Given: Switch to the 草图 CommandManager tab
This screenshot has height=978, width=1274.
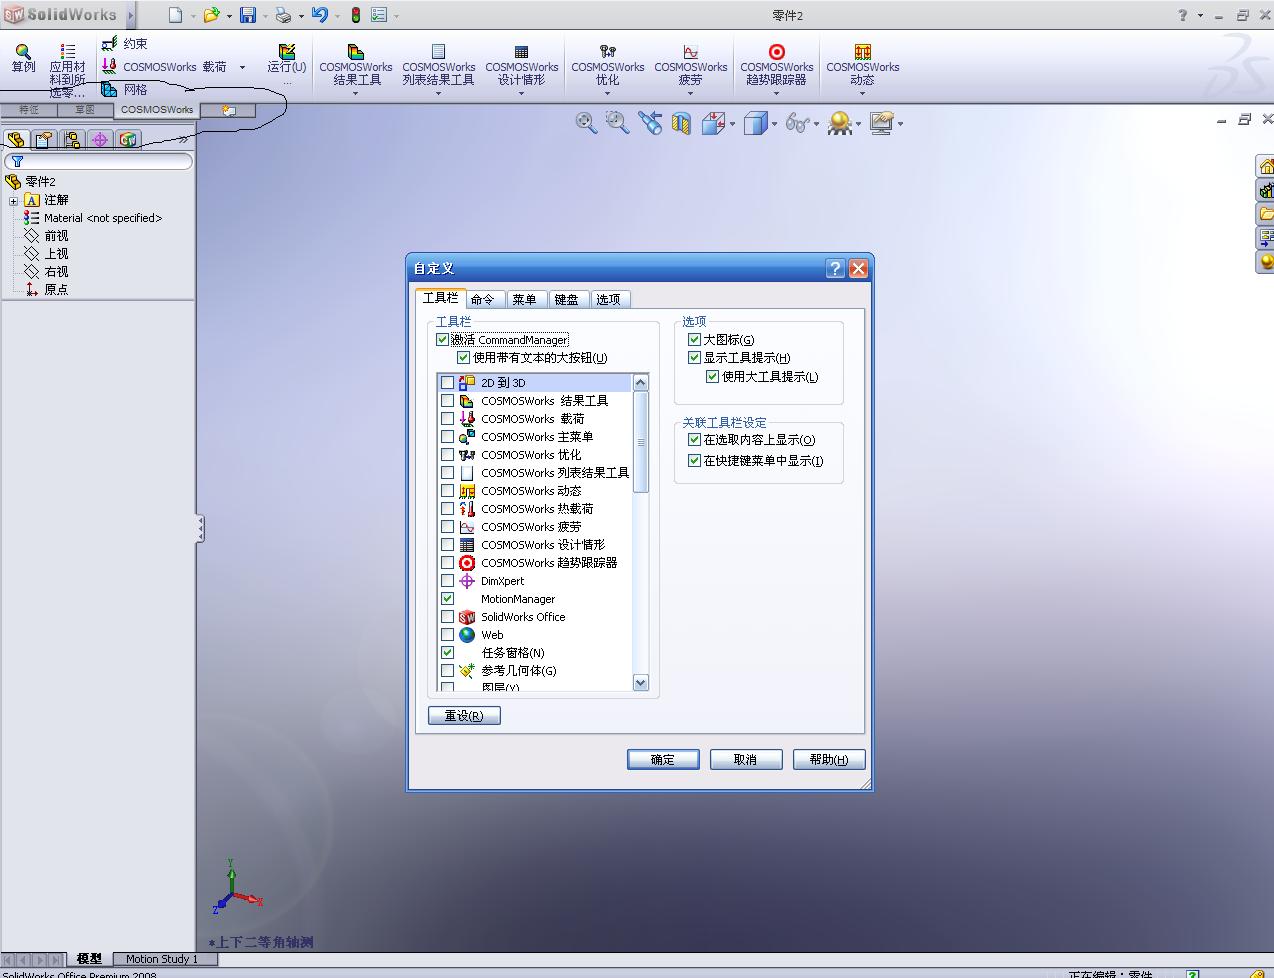Looking at the screenshot, I should [x=85, y=110].
